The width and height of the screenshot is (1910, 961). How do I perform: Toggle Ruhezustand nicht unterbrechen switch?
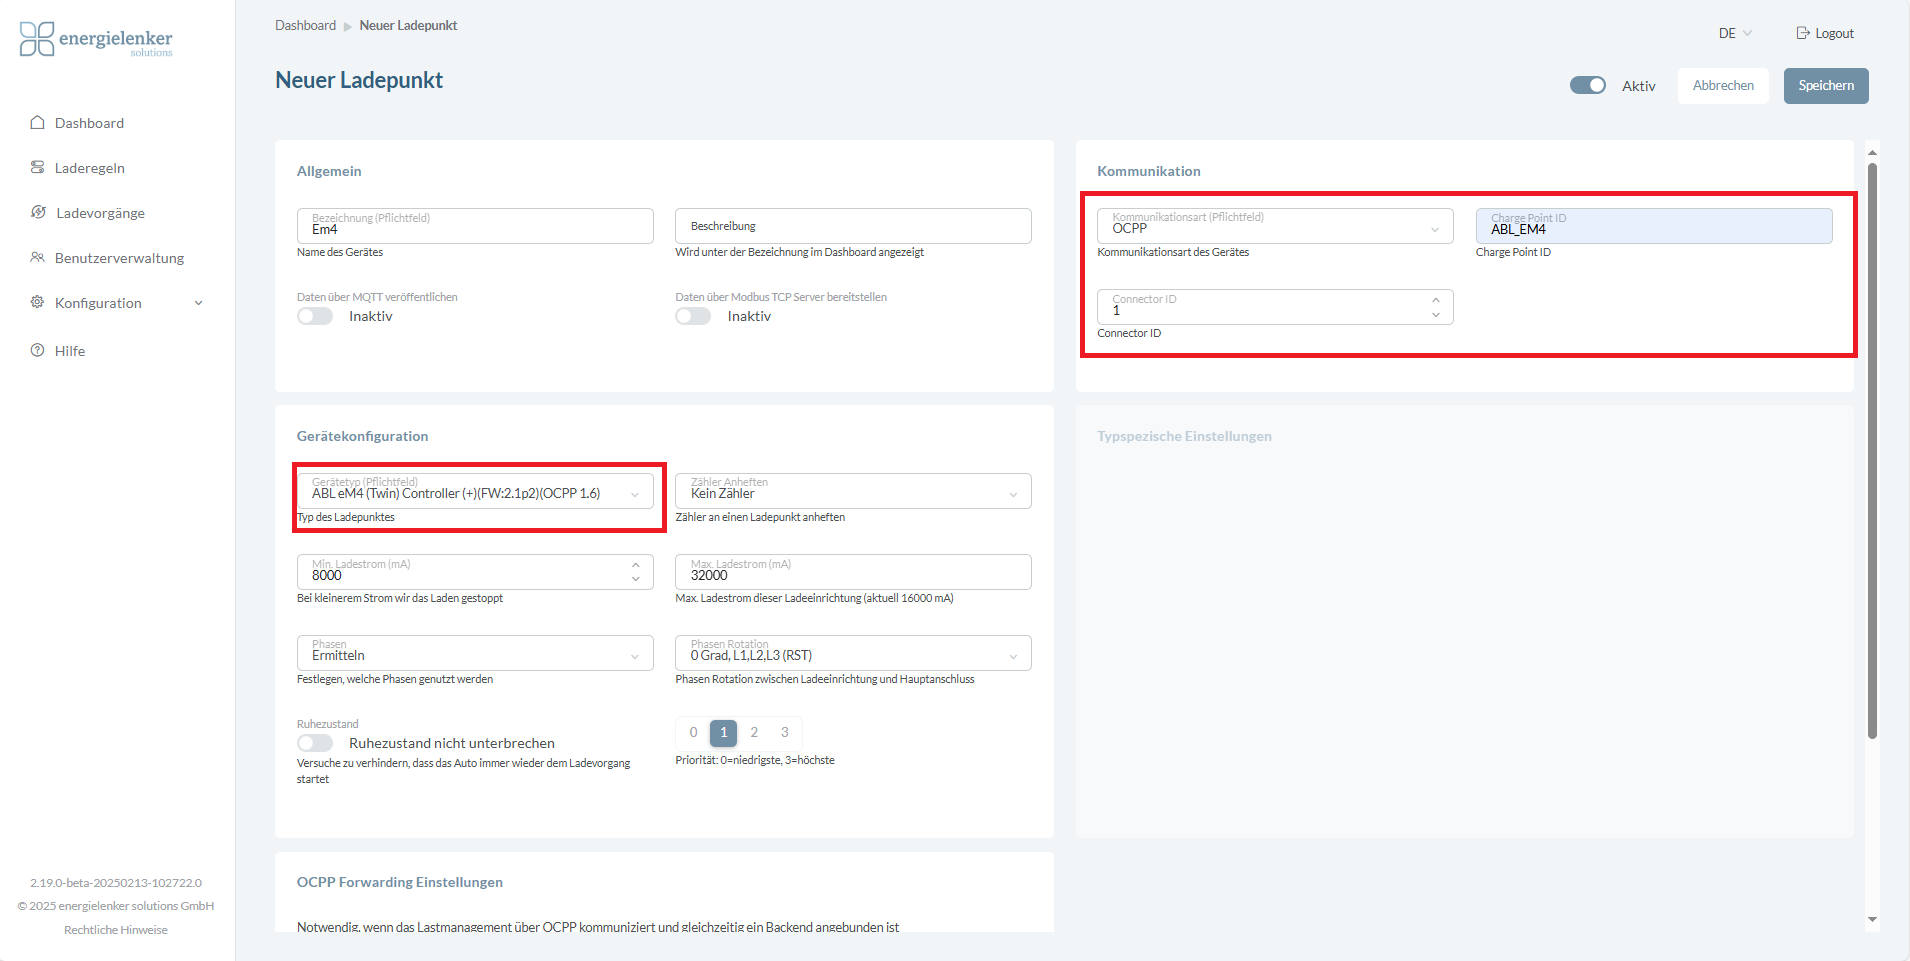pyautogui.click(x=315, y=744)
